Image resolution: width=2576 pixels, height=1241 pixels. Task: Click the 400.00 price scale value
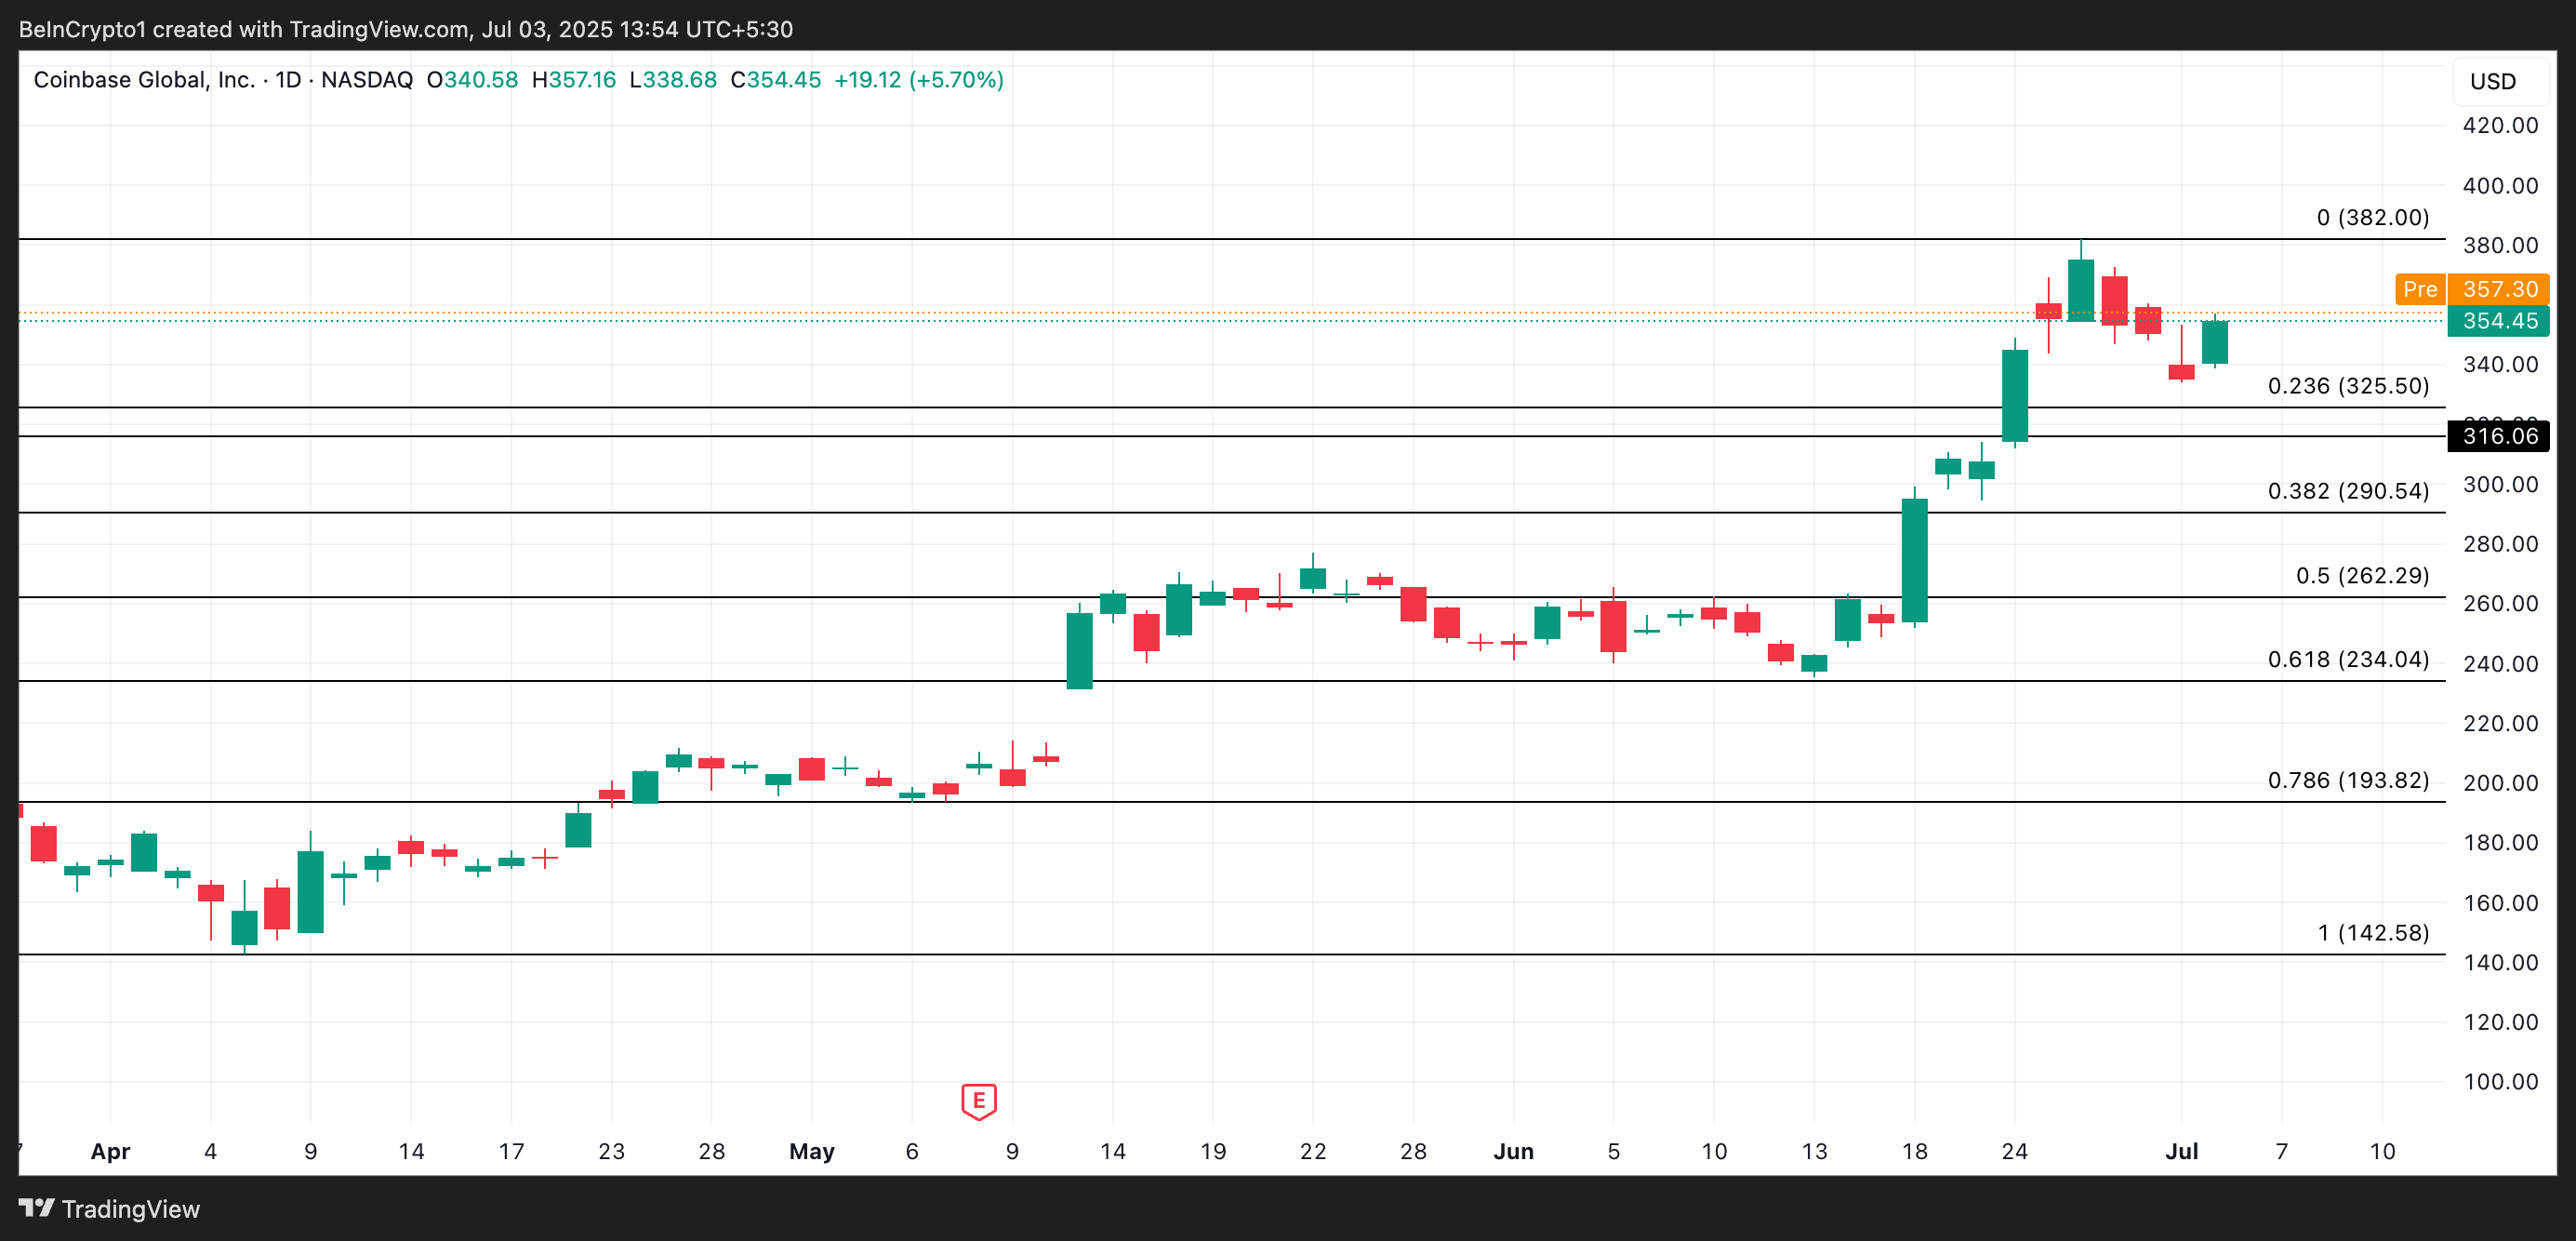[x=2499, y=186]
